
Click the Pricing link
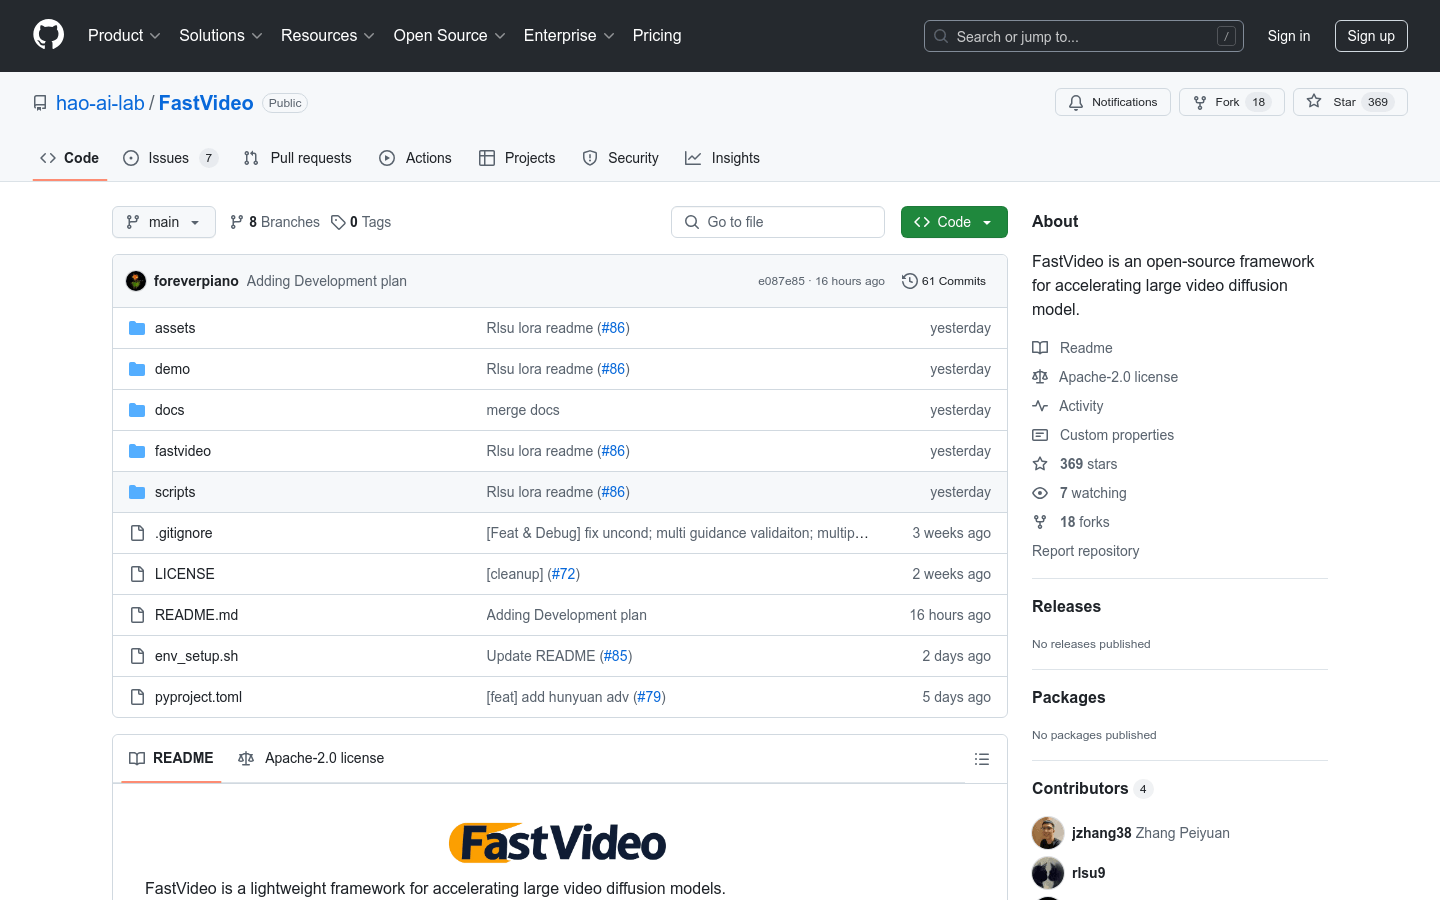click(x=657, y=35)
